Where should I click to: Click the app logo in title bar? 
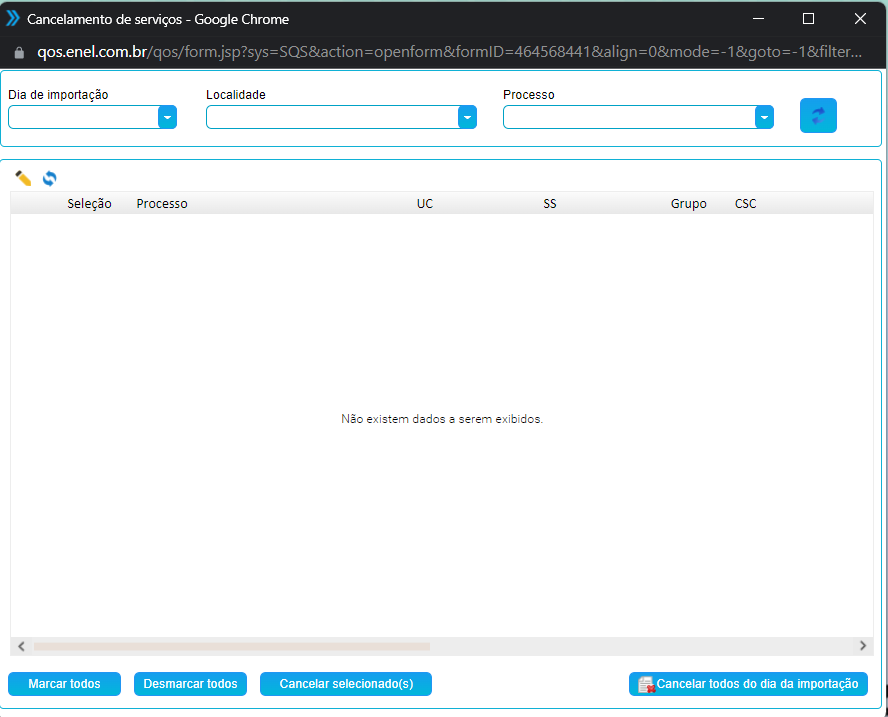(13, 18)
